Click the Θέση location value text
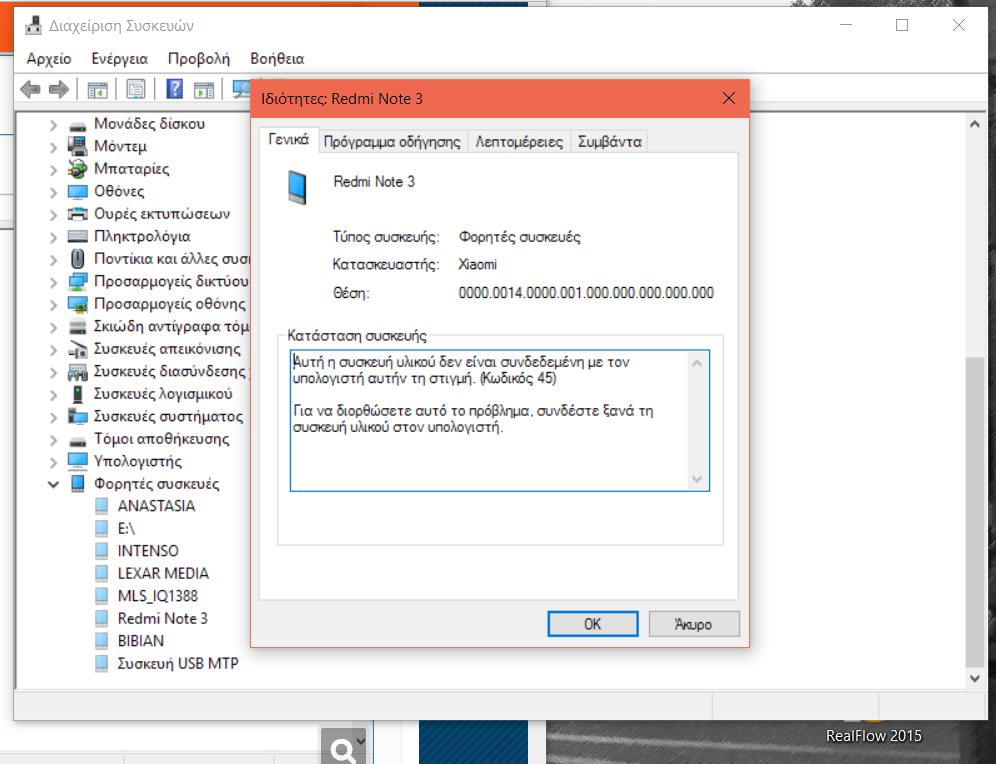This screenshot has width=996, height=764. [x=586, y=293]
